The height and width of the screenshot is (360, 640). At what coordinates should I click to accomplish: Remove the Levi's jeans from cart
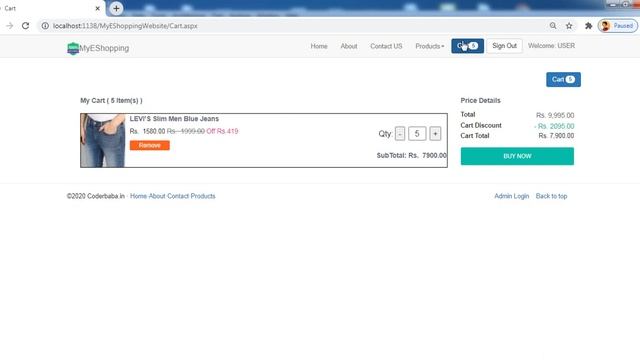pos(149,145)
